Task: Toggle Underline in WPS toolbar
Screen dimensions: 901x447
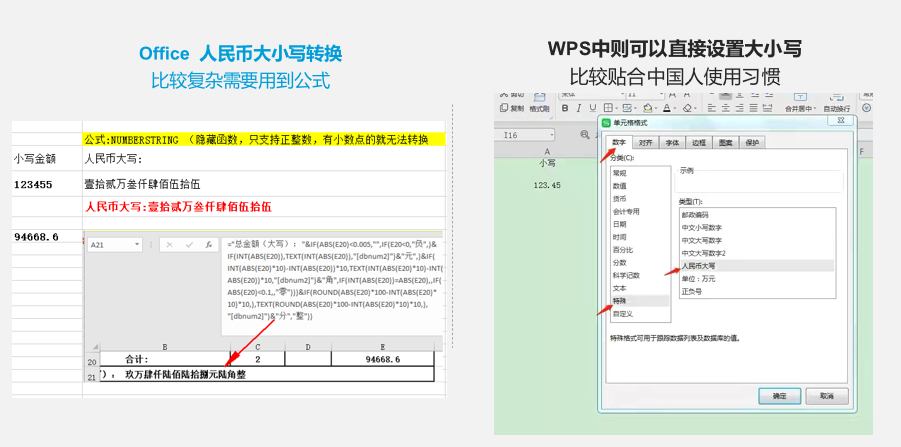Action: [593, 108]
